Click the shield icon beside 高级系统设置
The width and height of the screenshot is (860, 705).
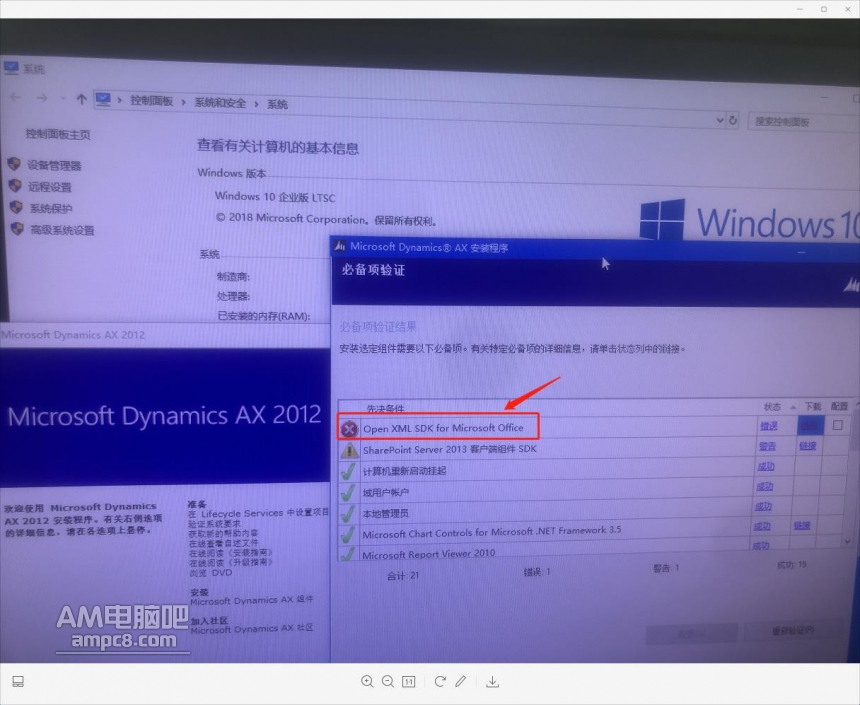click(x=17, y=228)
